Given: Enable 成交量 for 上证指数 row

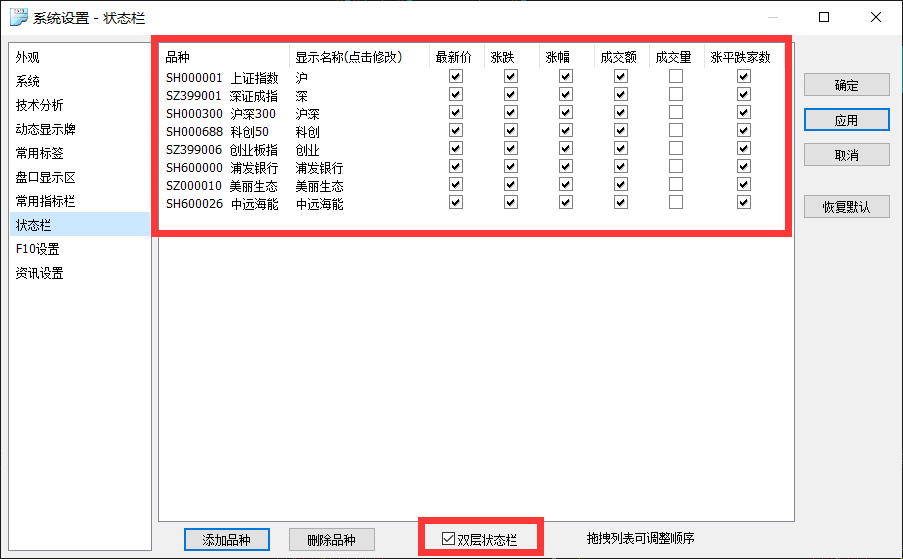Looking at the screenshot, I should tap(676, 76).
